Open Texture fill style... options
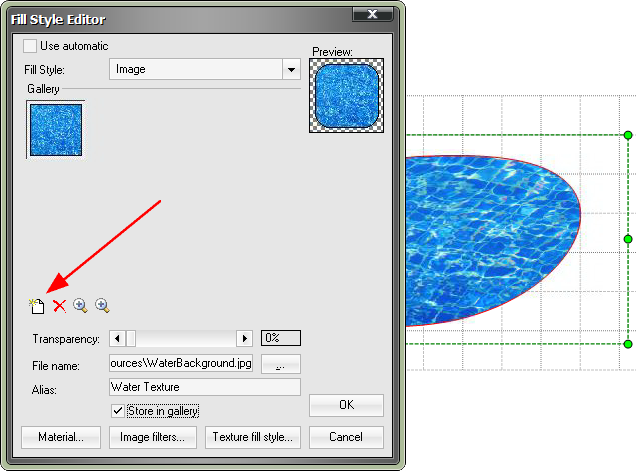 click(x=253, y=437)
